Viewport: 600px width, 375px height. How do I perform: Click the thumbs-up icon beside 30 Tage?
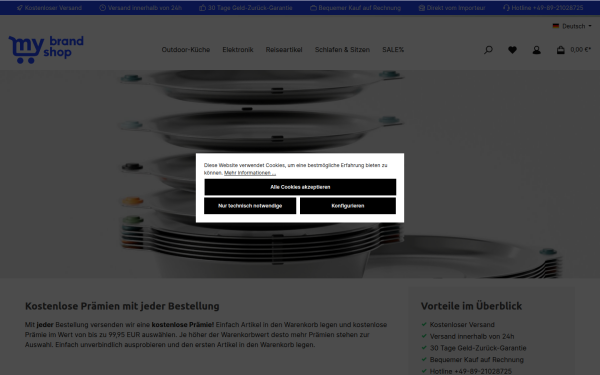[202, 8]
